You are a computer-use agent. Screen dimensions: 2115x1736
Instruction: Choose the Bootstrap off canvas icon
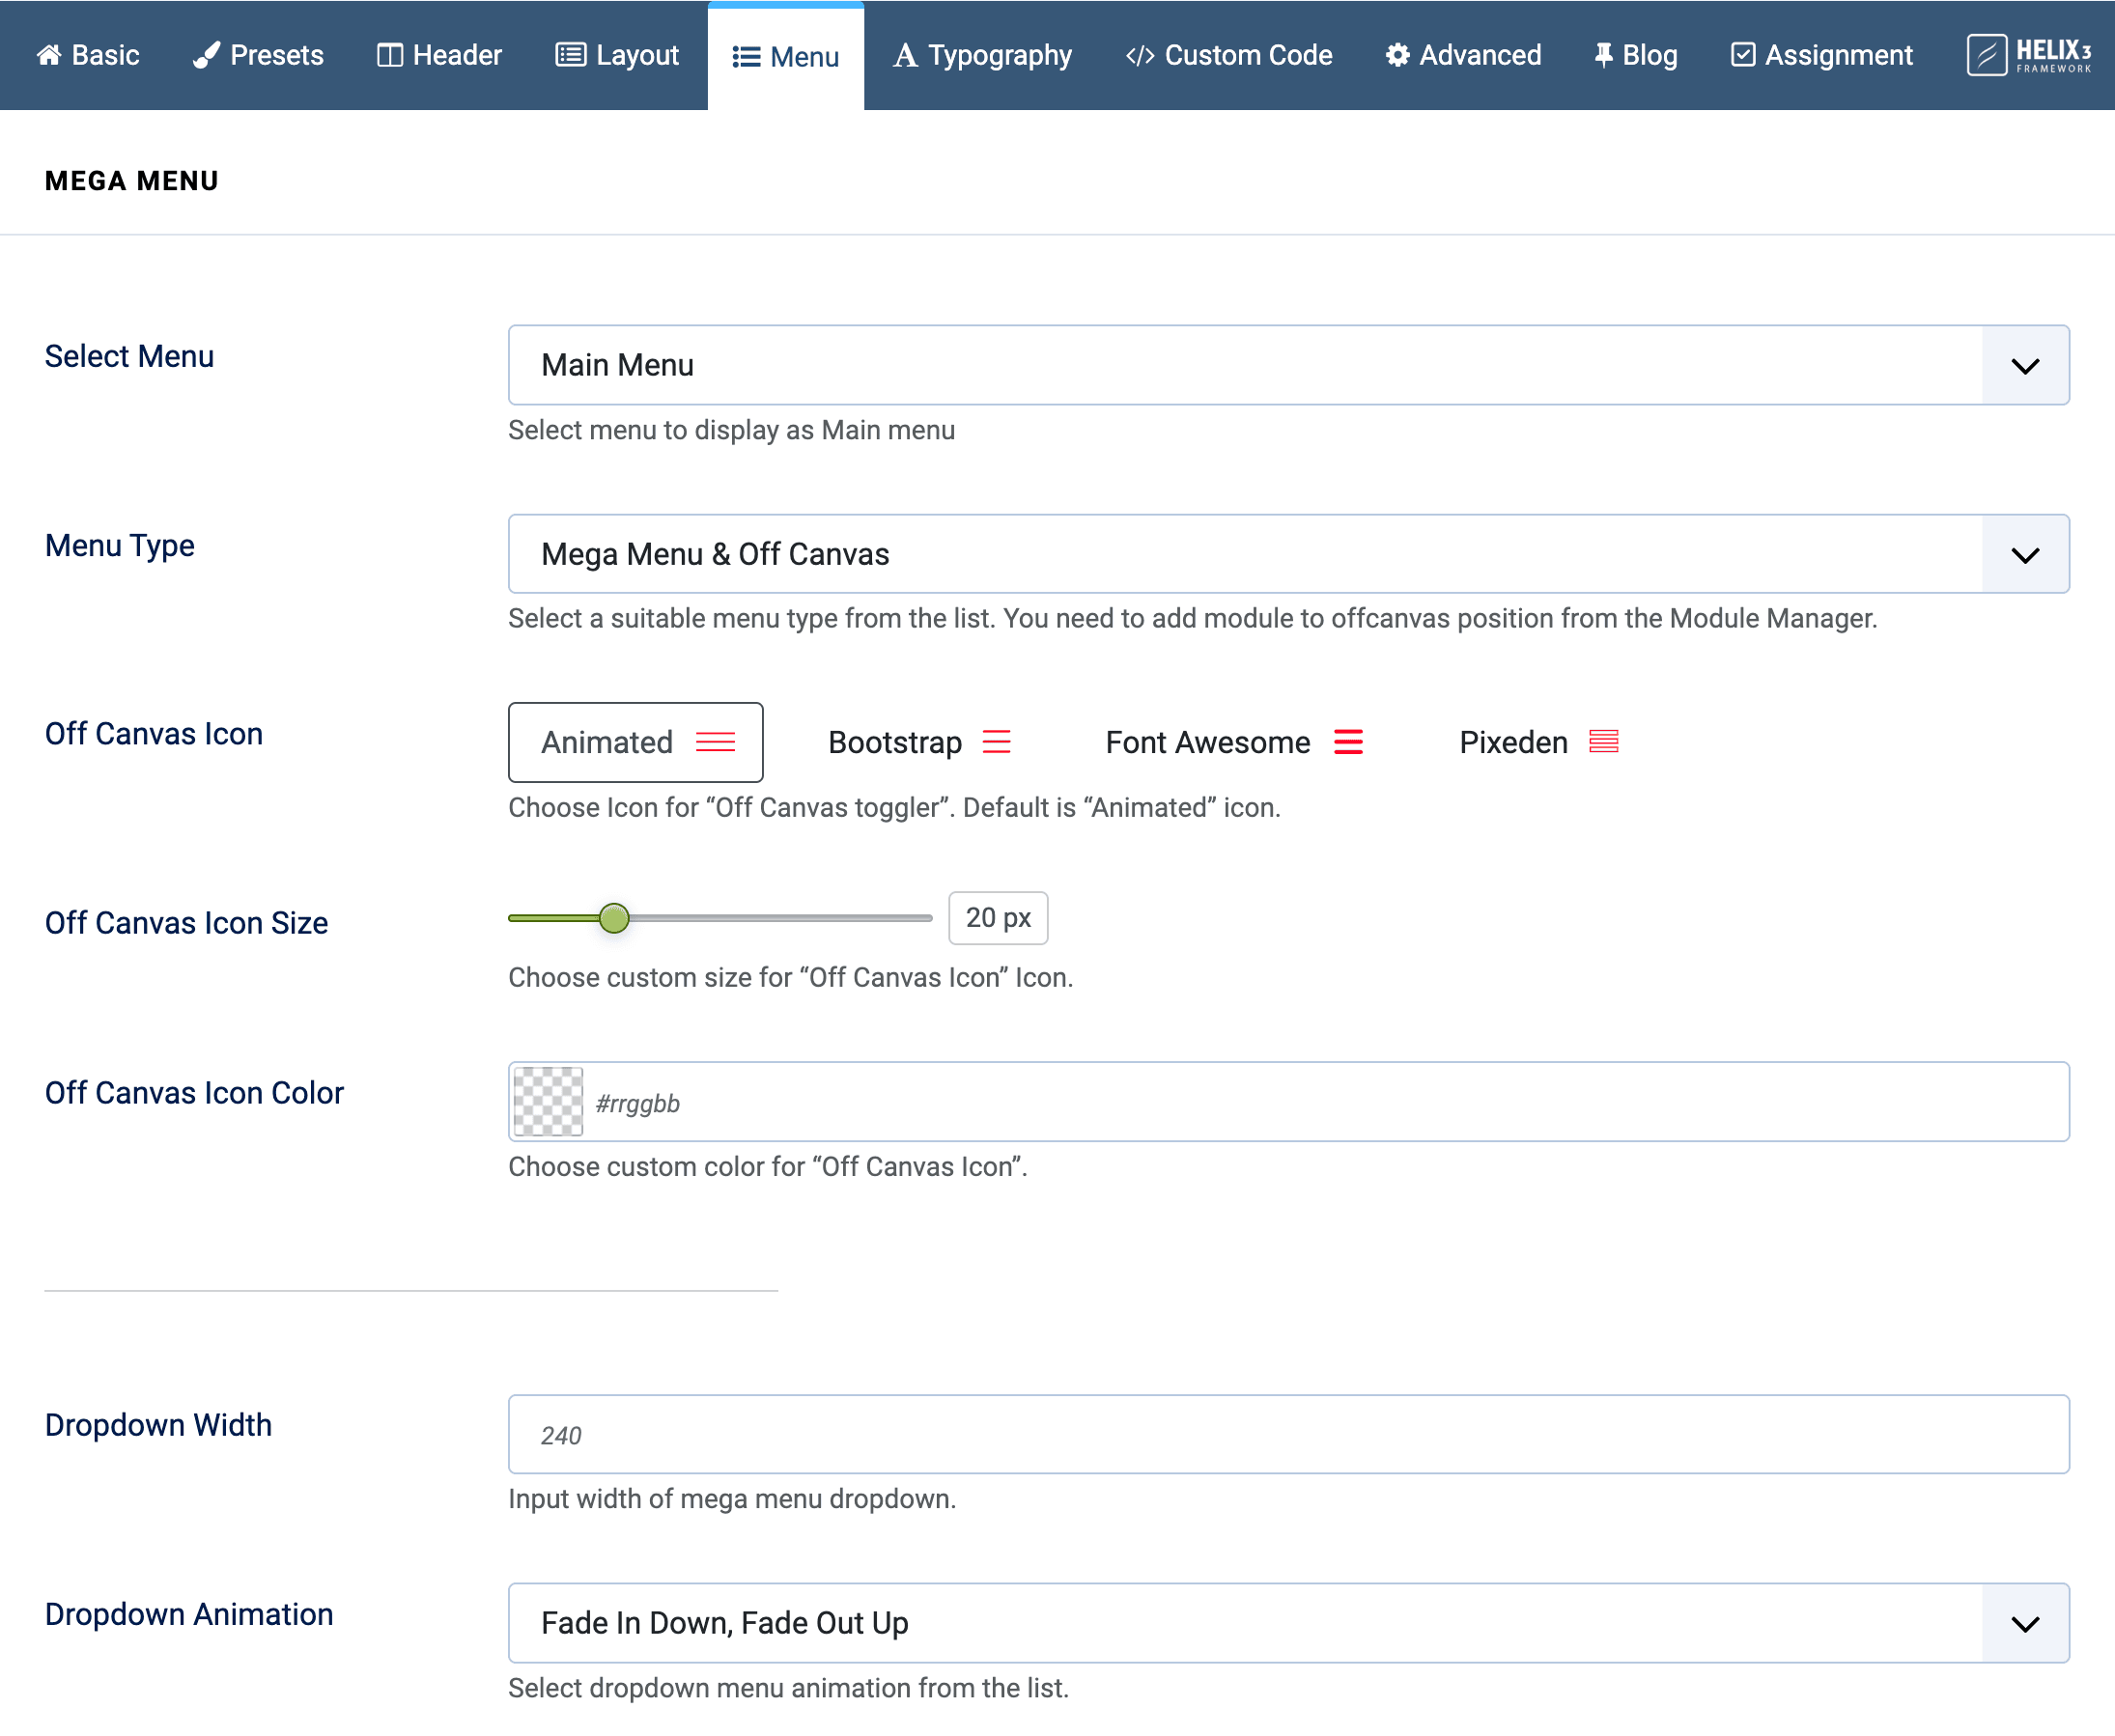click(918, 742)
